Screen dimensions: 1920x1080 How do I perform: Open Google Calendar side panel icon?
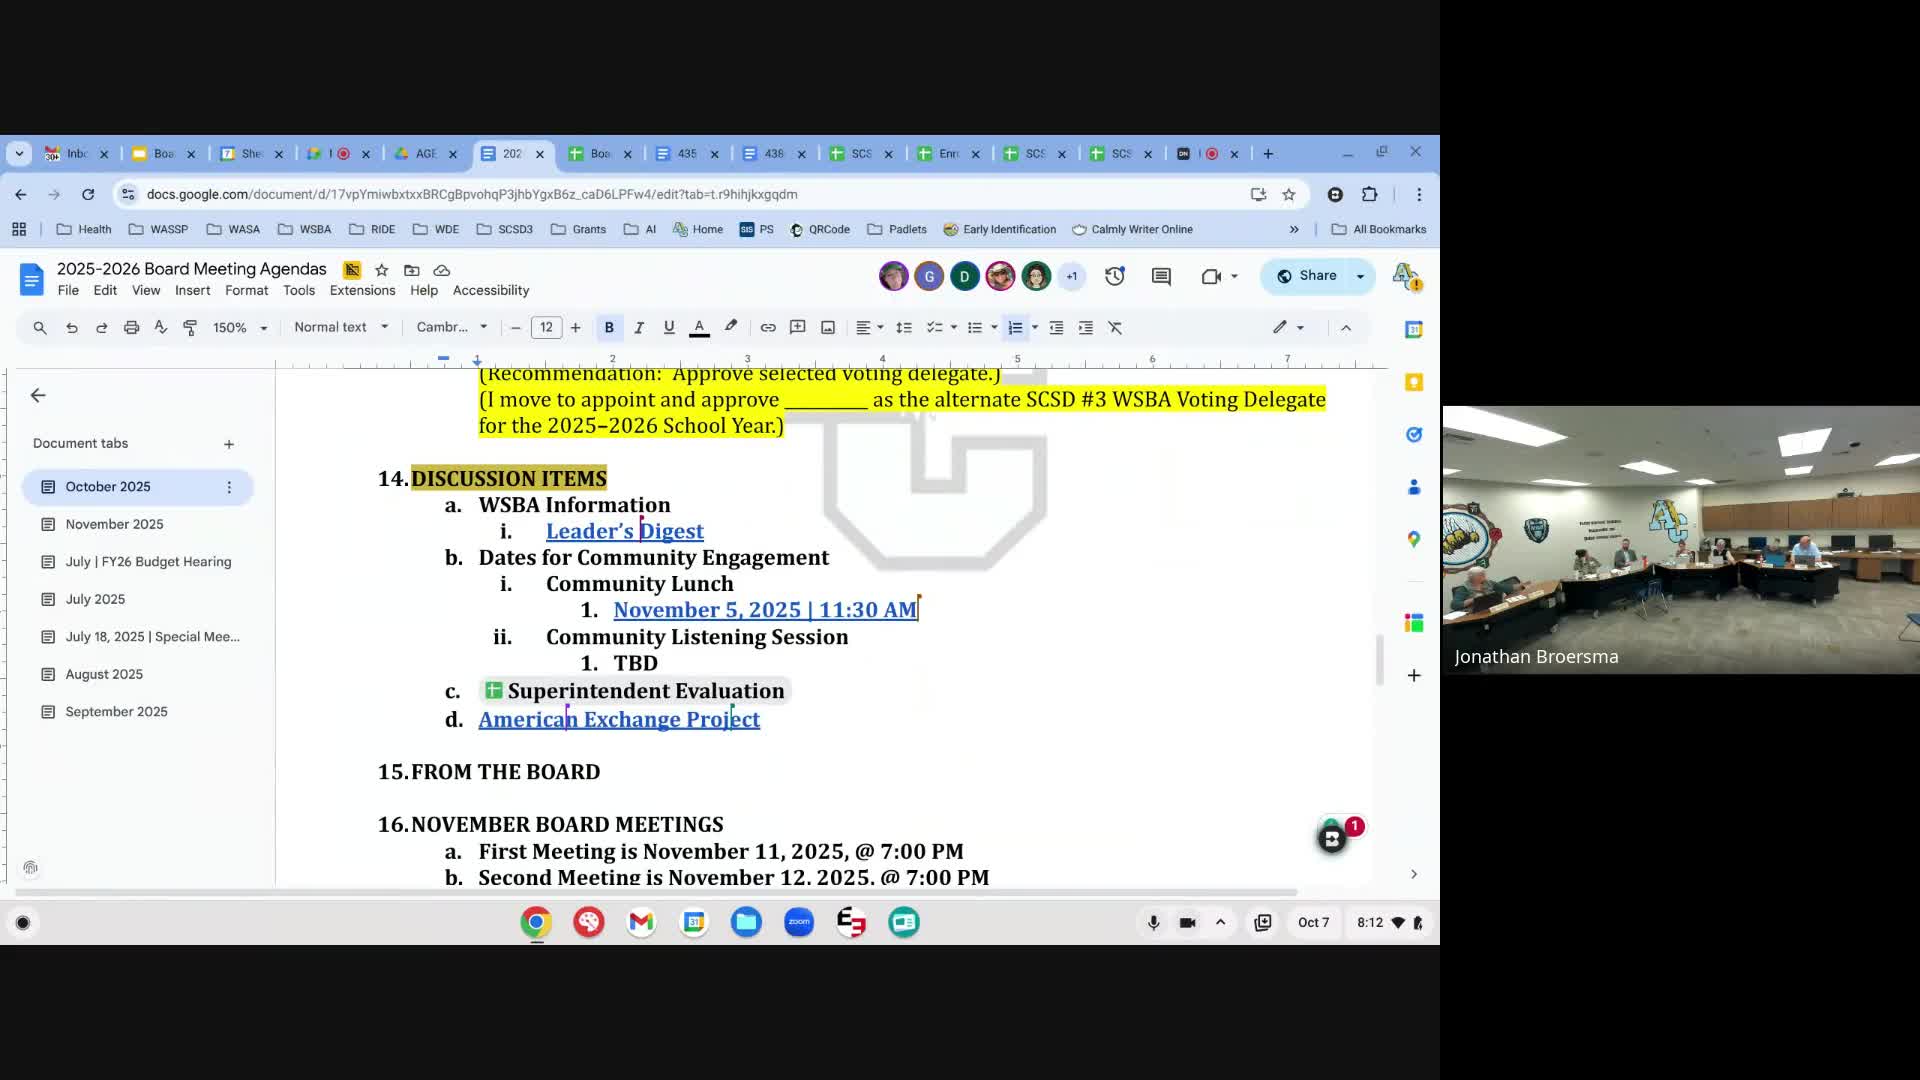[x=1413, y=329]
